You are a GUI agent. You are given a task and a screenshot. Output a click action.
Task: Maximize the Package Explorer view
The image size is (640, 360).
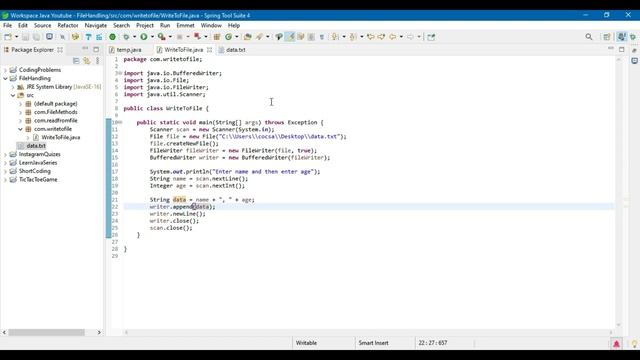pos(96,49)
